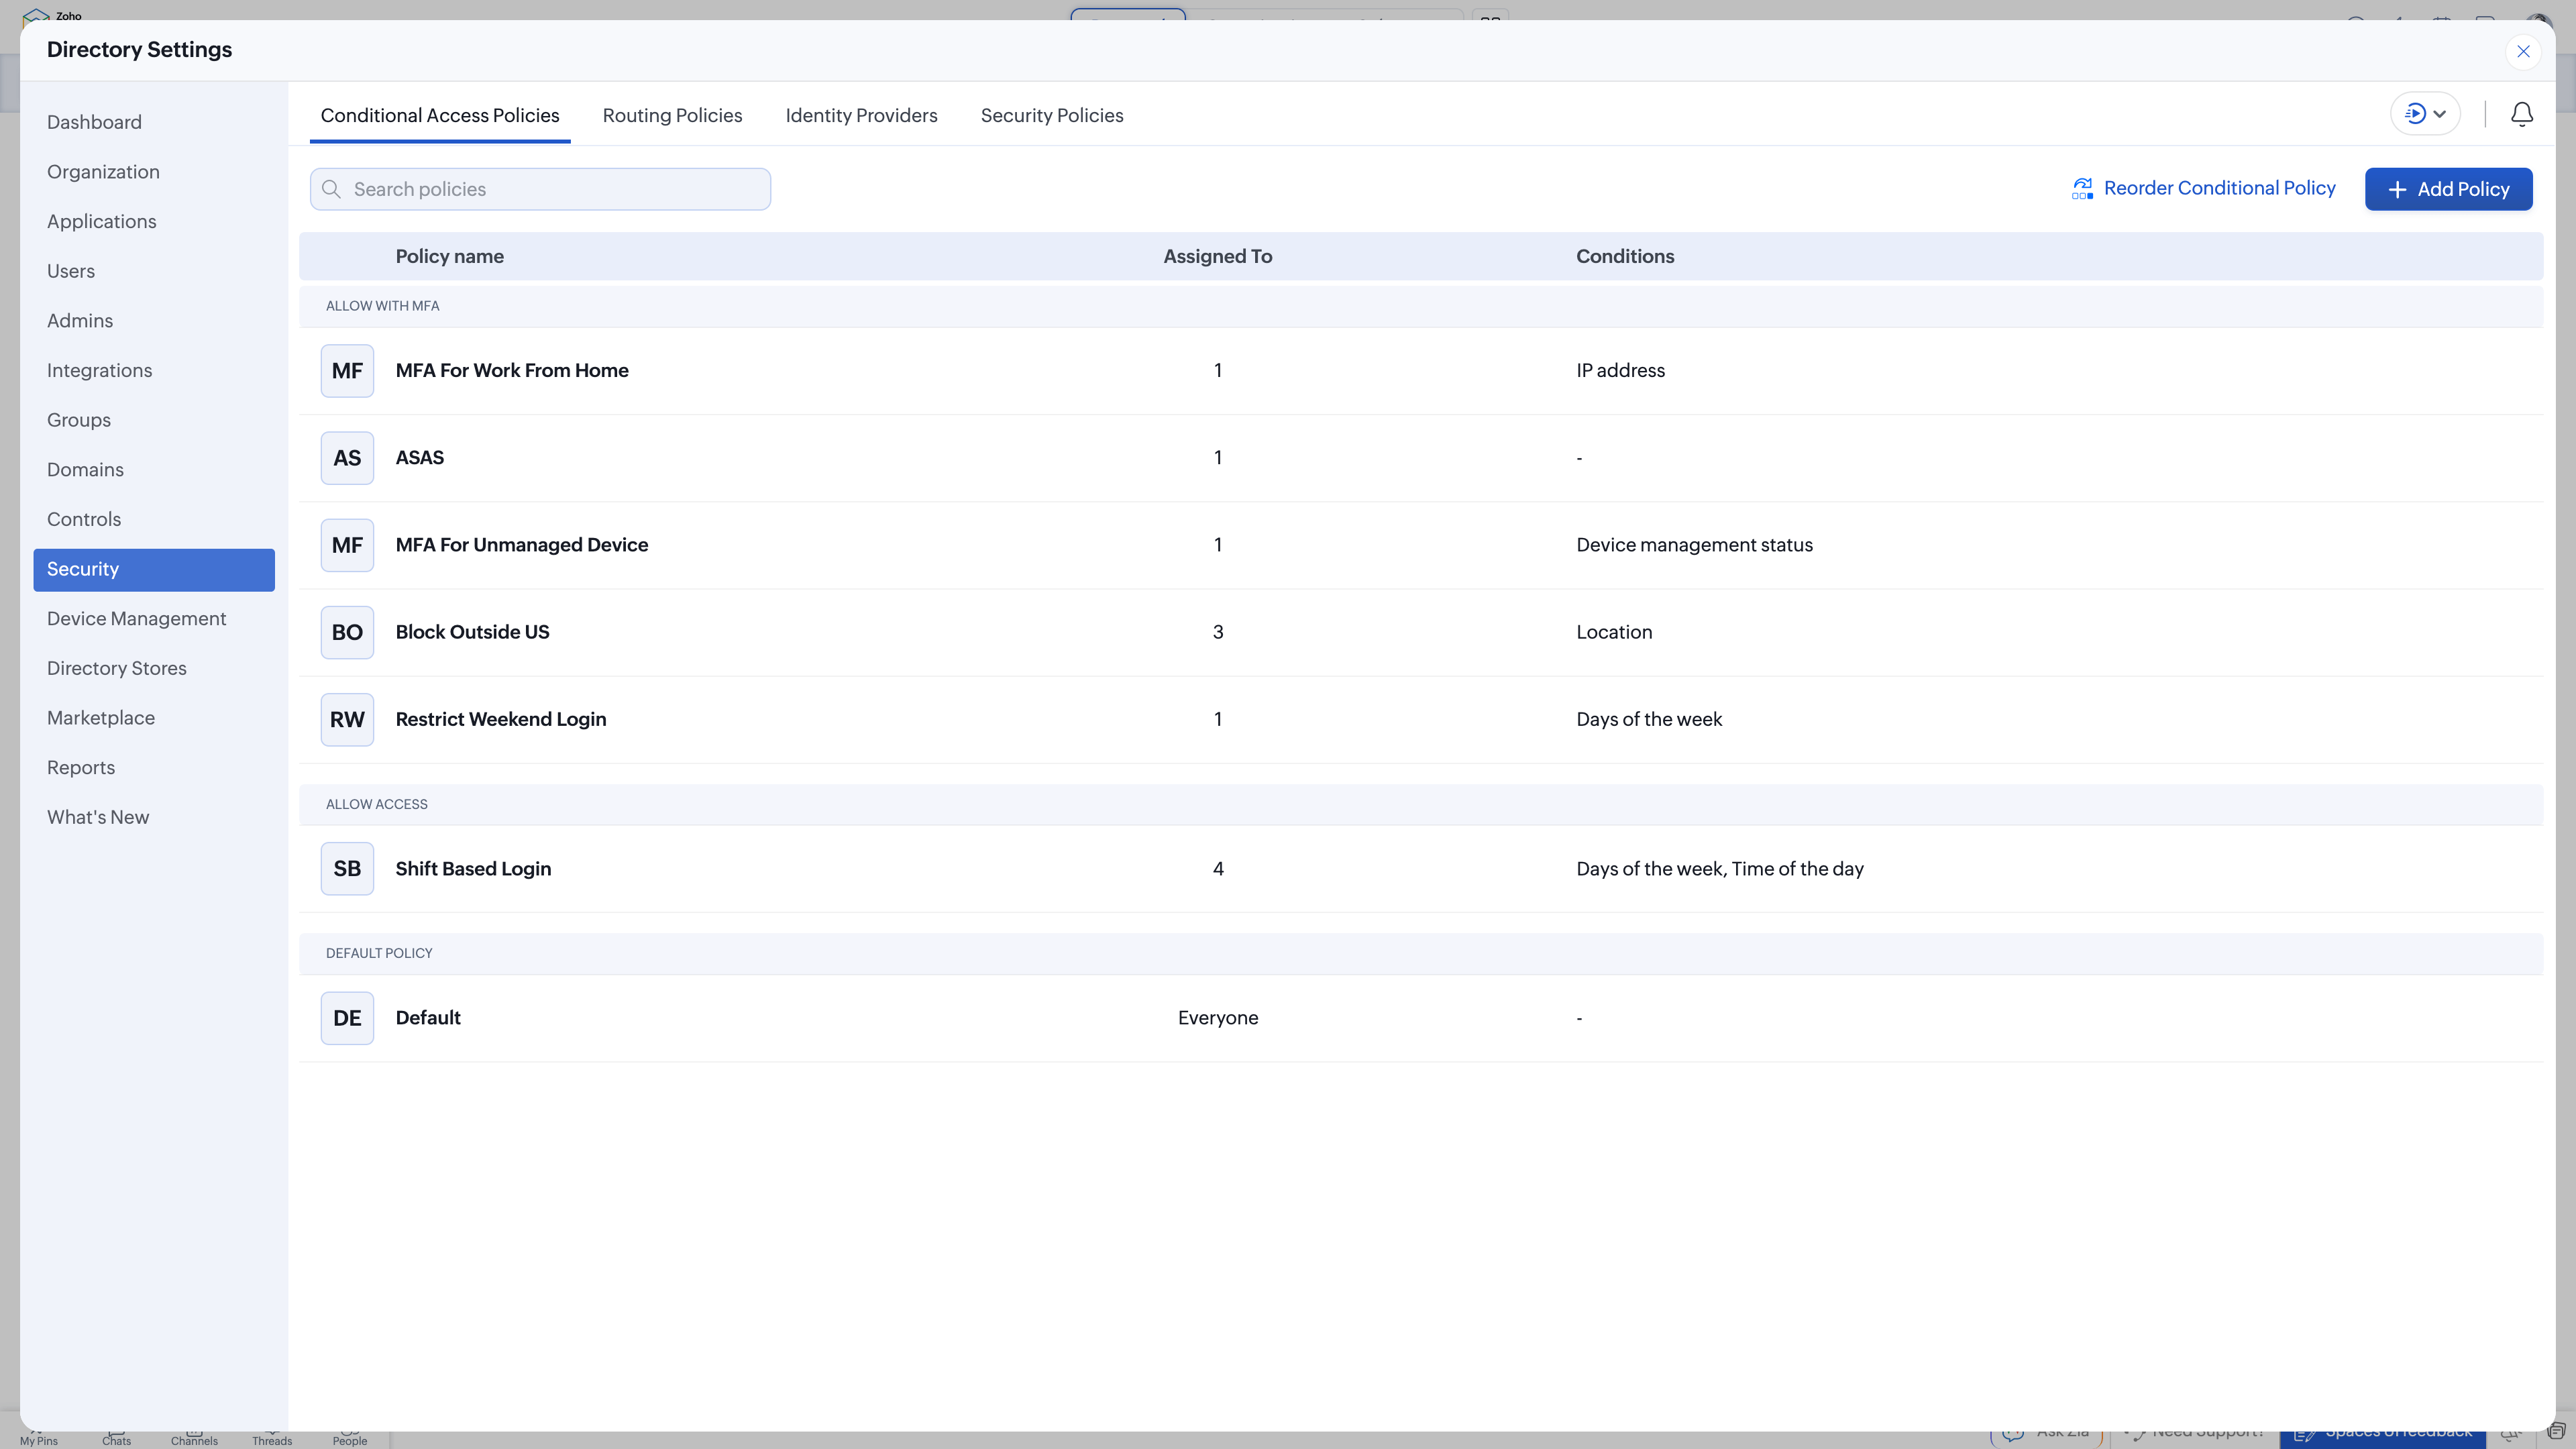Screen dimensions: 2576x1449
Task: Open the Block Outside US policy
Action: [x=472, y=631]
